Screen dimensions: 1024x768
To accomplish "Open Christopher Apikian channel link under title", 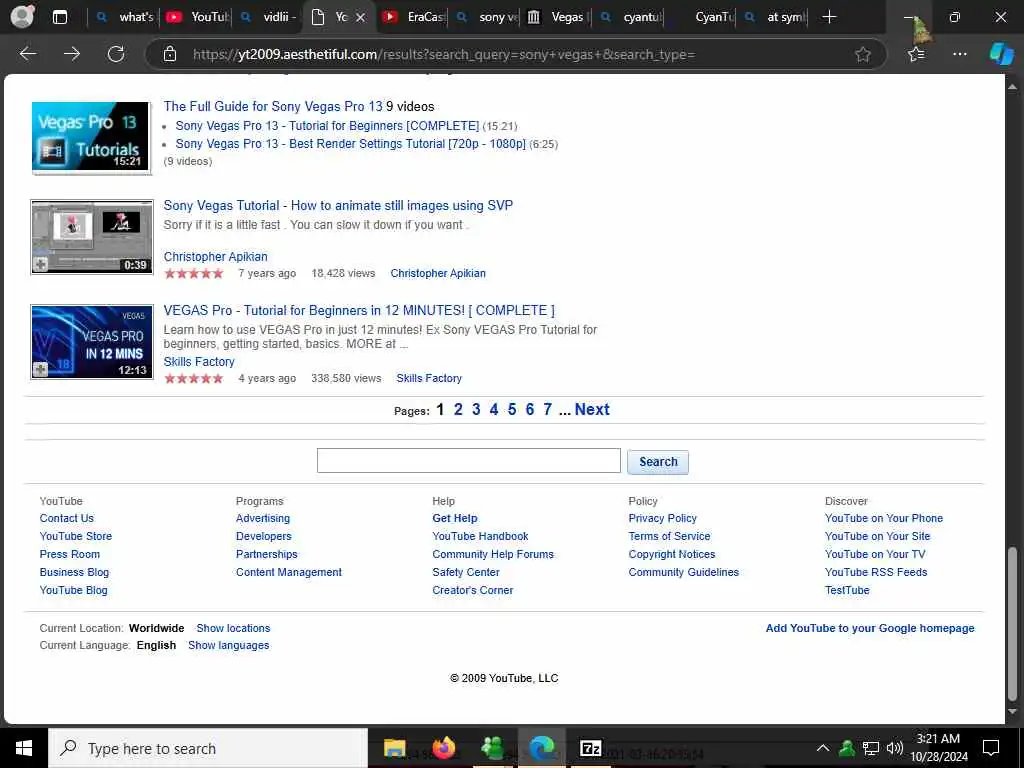I will 216,257.
